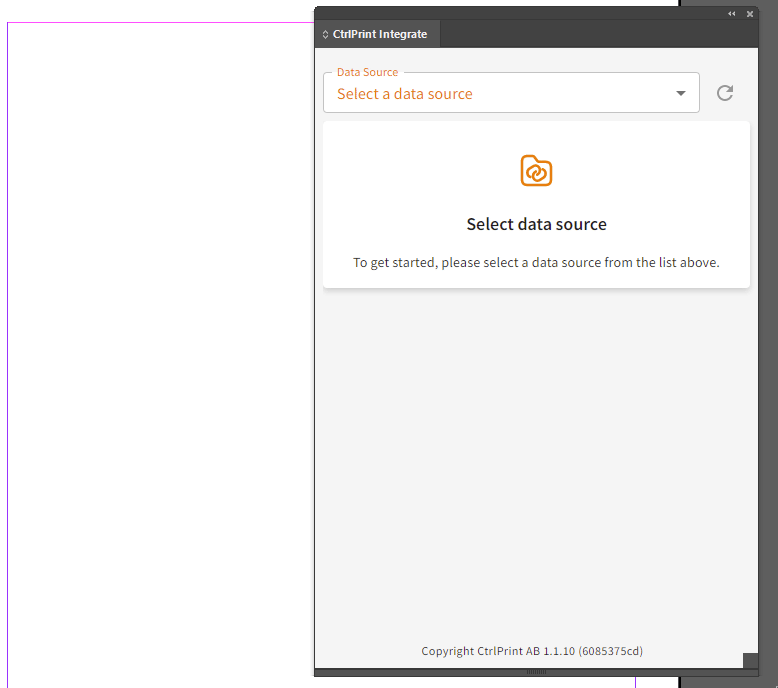
Task: Click the Copyright CtrlPrint AB version text
Action: point(532,651)
